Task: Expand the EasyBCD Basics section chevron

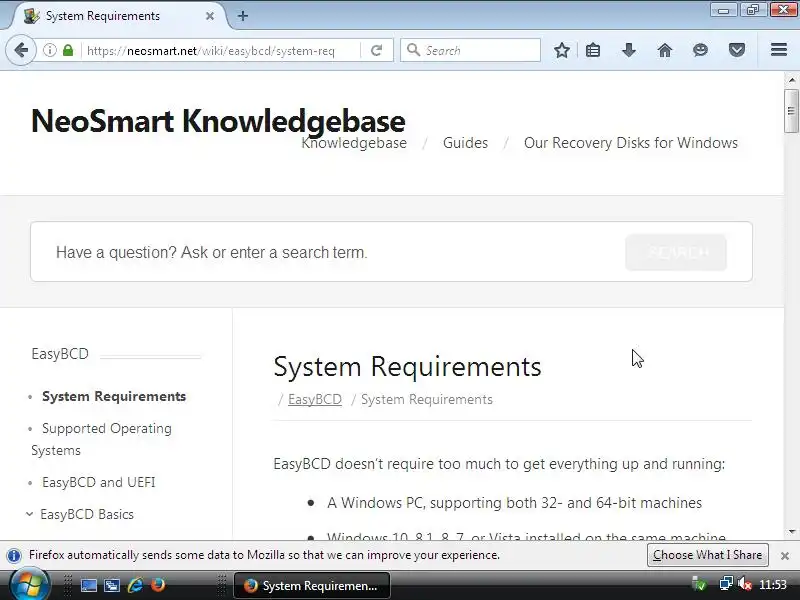Action: 30,514
